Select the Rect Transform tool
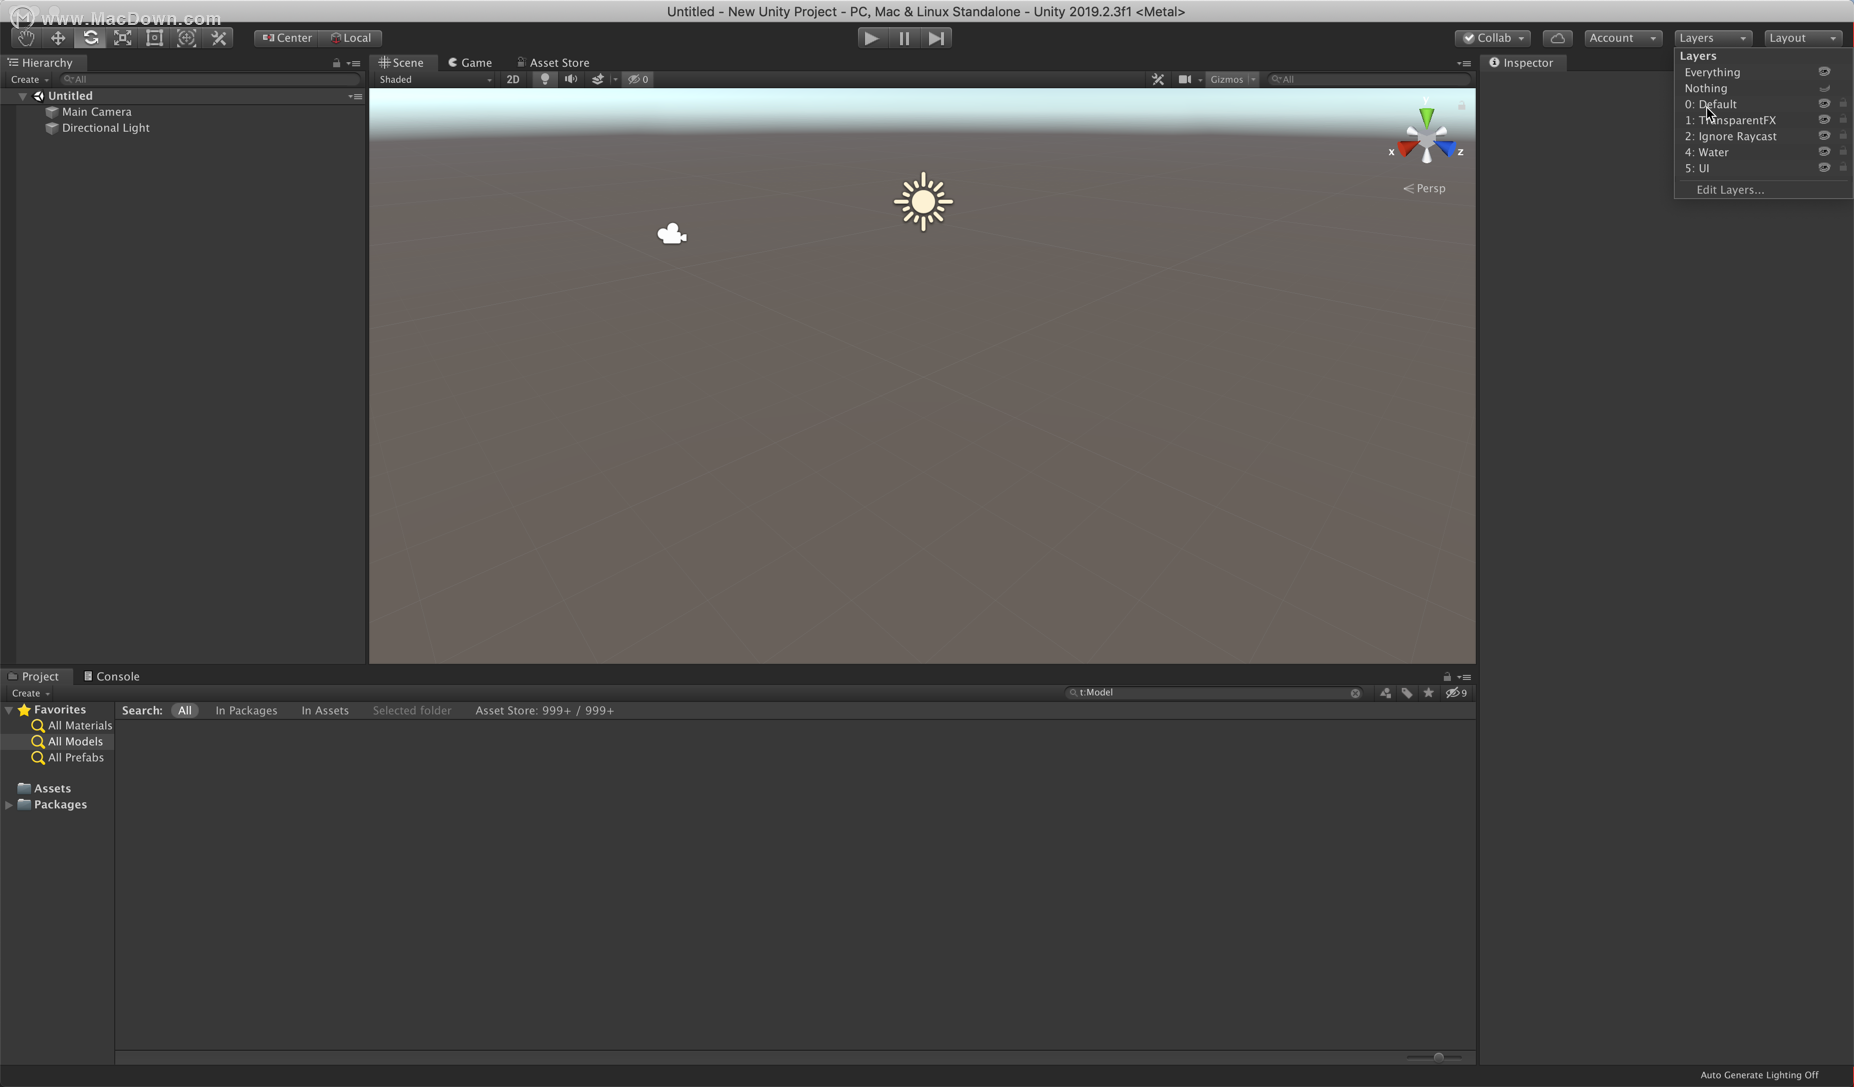The height and width of the screenshot is (1087, 1854). point(155,37)
